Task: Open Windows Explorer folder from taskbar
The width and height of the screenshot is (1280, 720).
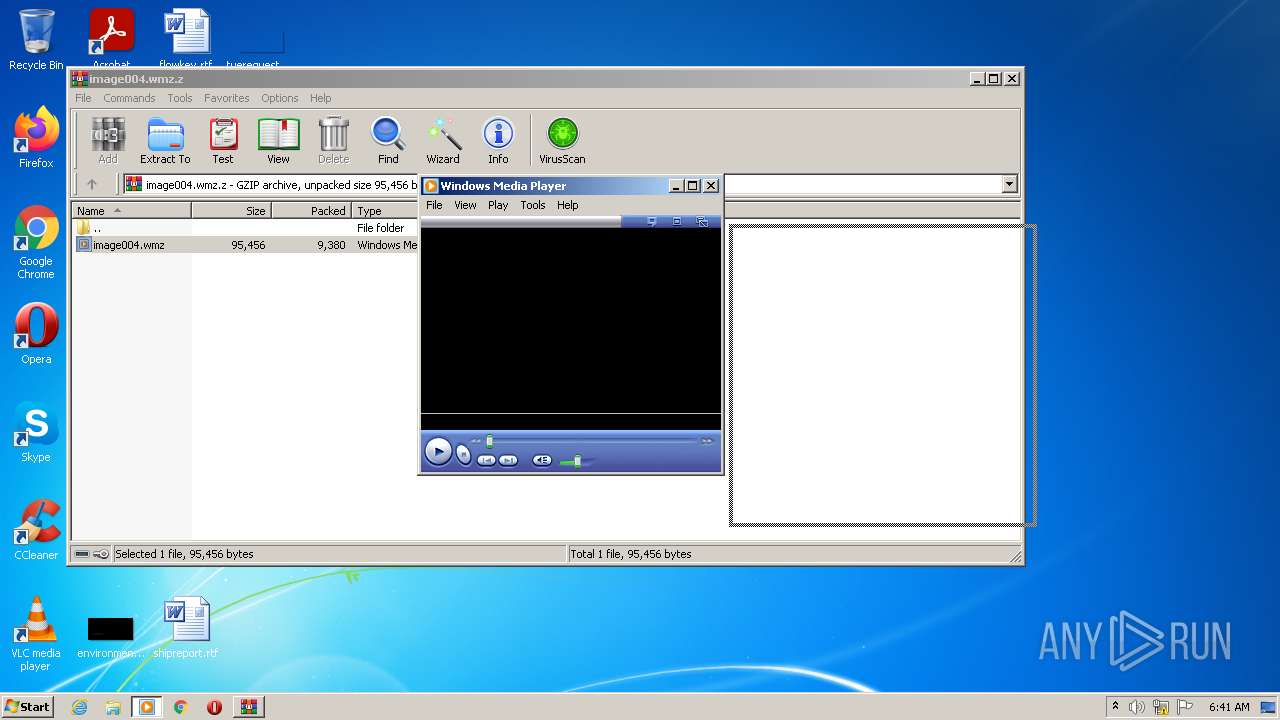Action: click(x=113, y=707)
